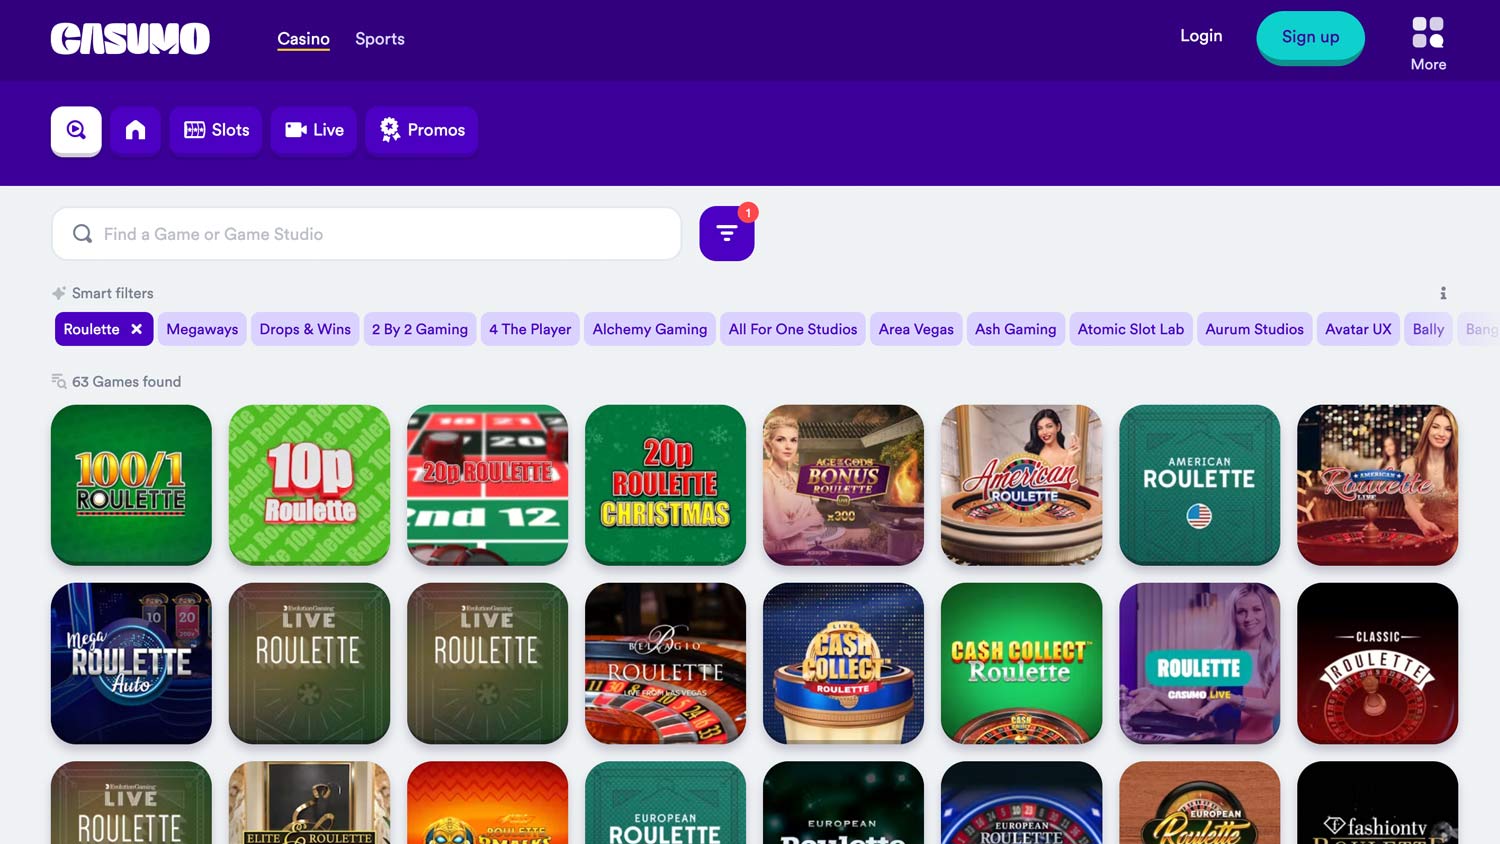Click the search magnifier icon button
The height and width of the screenshot is (844, 1500).
pos(76,130)
